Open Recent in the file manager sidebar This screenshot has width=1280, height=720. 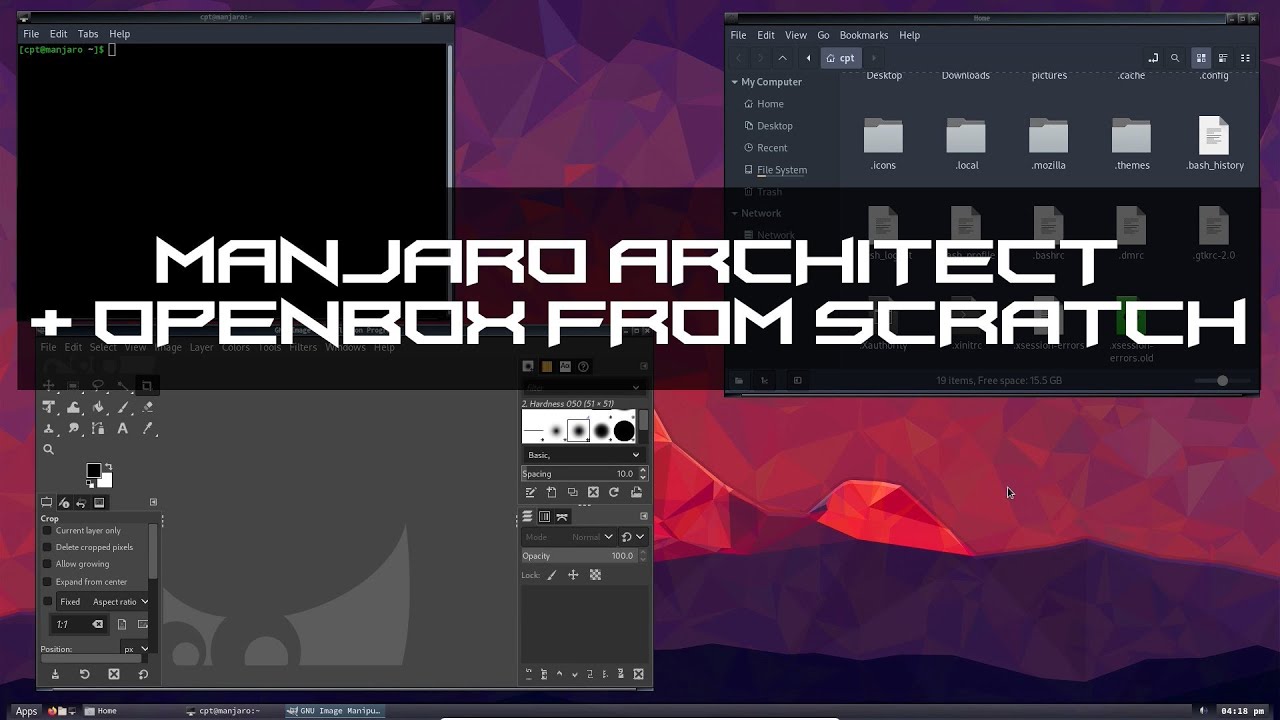(x=772, y=148)
